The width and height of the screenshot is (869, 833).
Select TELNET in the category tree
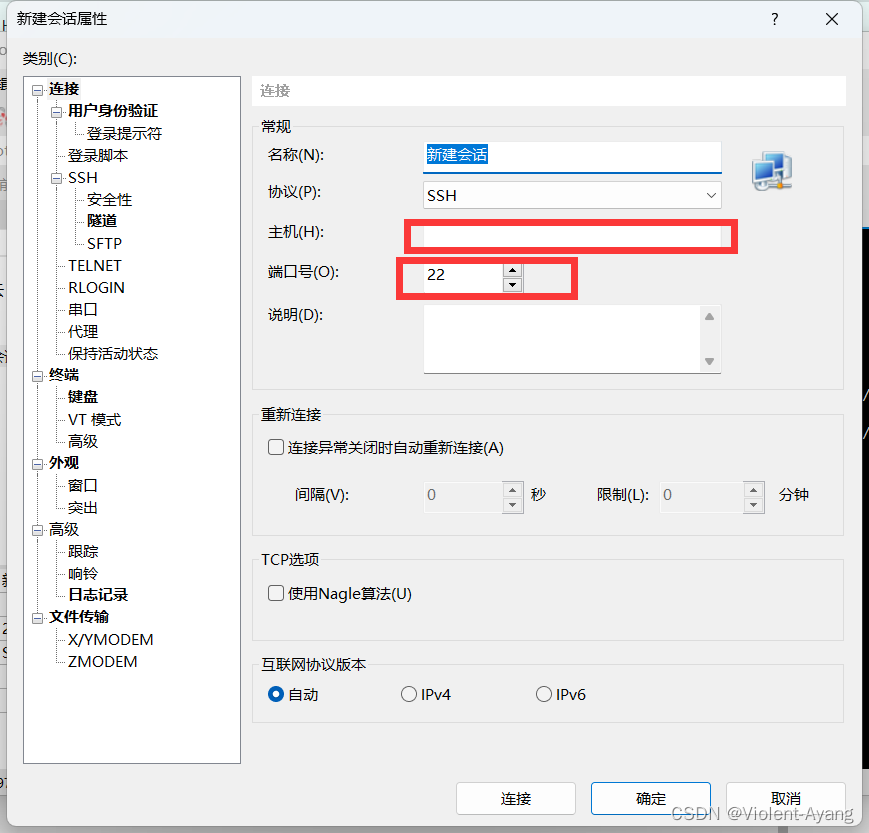click(x=95, y=265)
